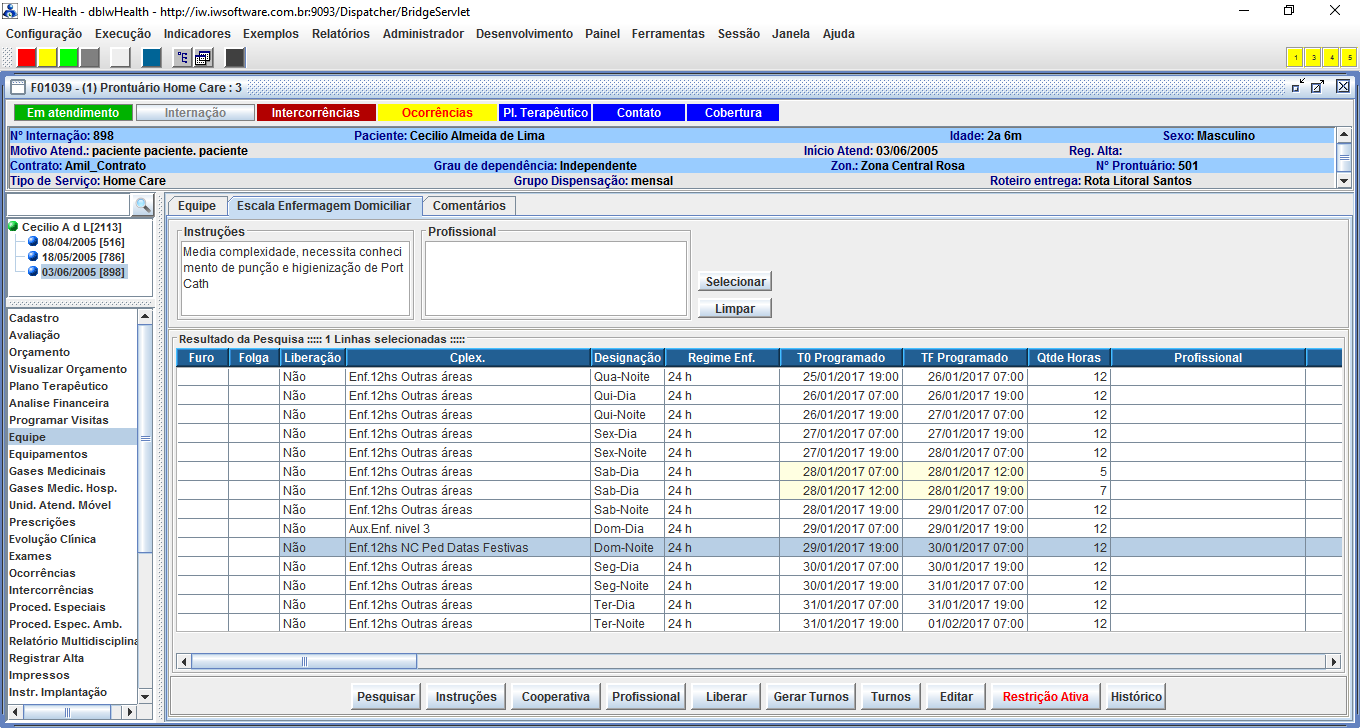Click the tree-structure icon in the toolbar
The image size is (1360, 728).
coord(182,57)
